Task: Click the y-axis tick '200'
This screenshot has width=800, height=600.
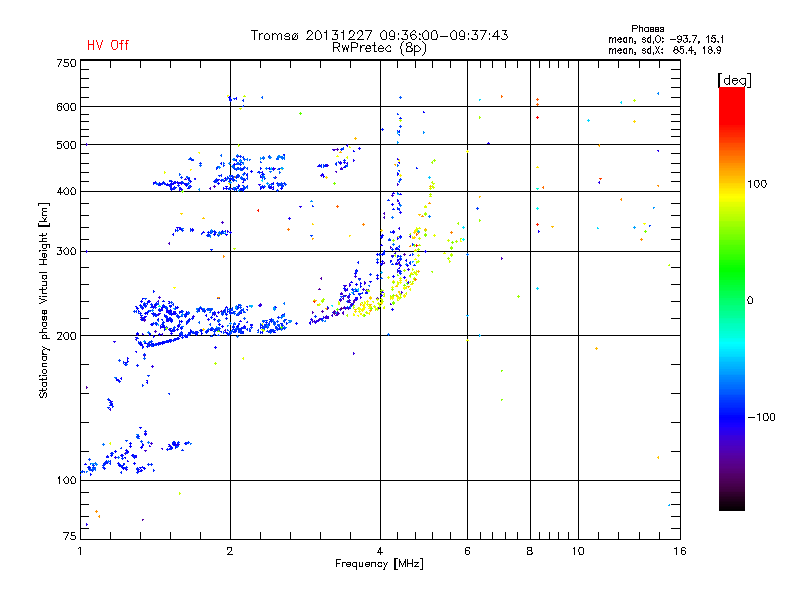Action: point(66,336)
